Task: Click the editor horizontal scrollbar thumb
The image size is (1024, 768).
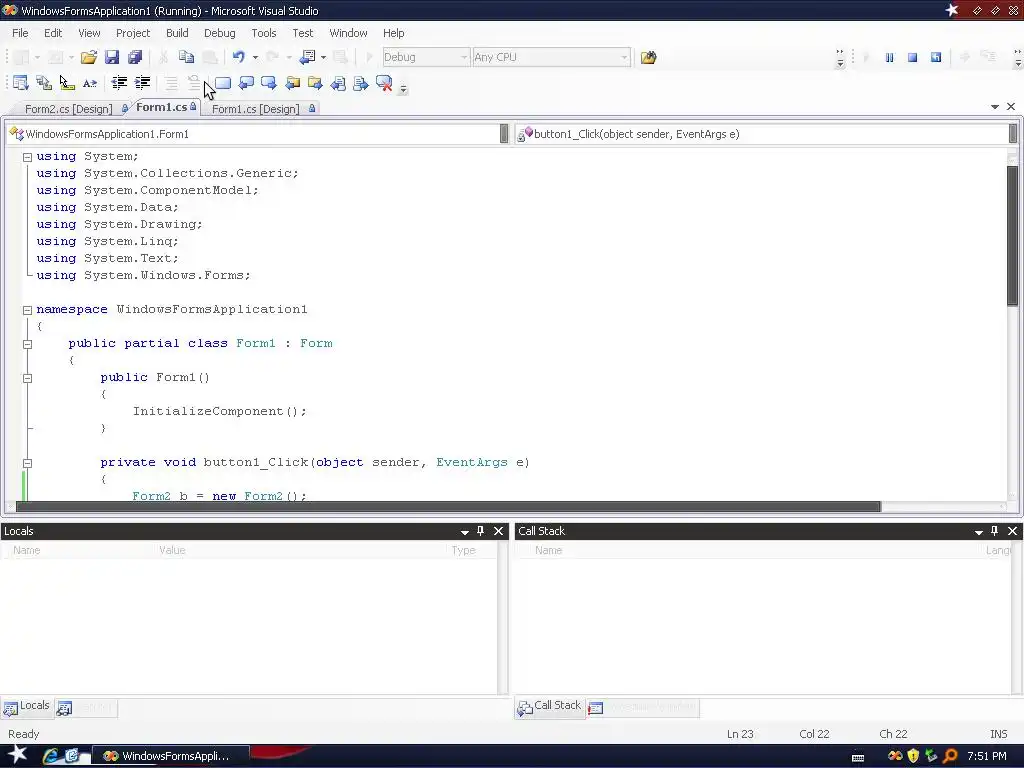Action: point(448,507)
